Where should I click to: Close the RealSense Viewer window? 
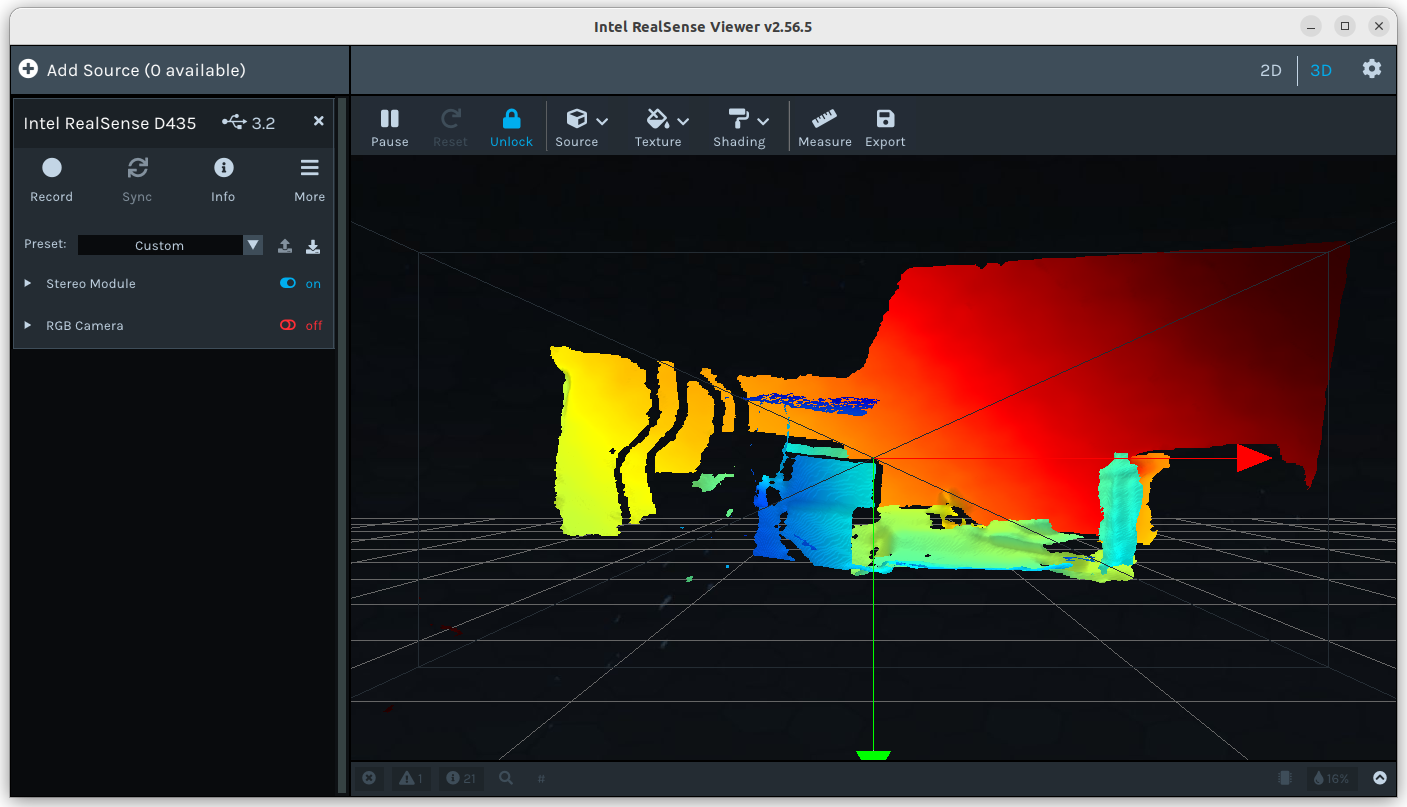pos(1380,26)
